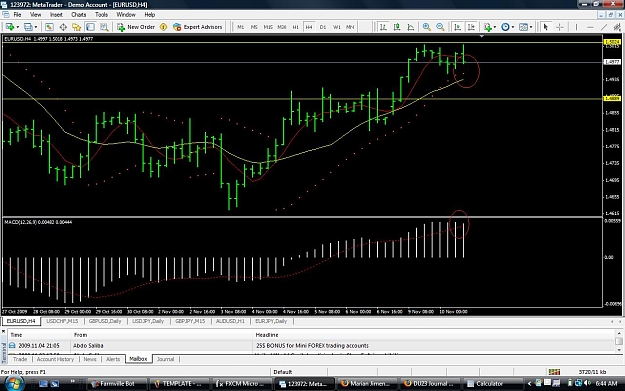Open the Insert menu
The width and height of the screenshot is (625, 391).
tap(56, 14)
